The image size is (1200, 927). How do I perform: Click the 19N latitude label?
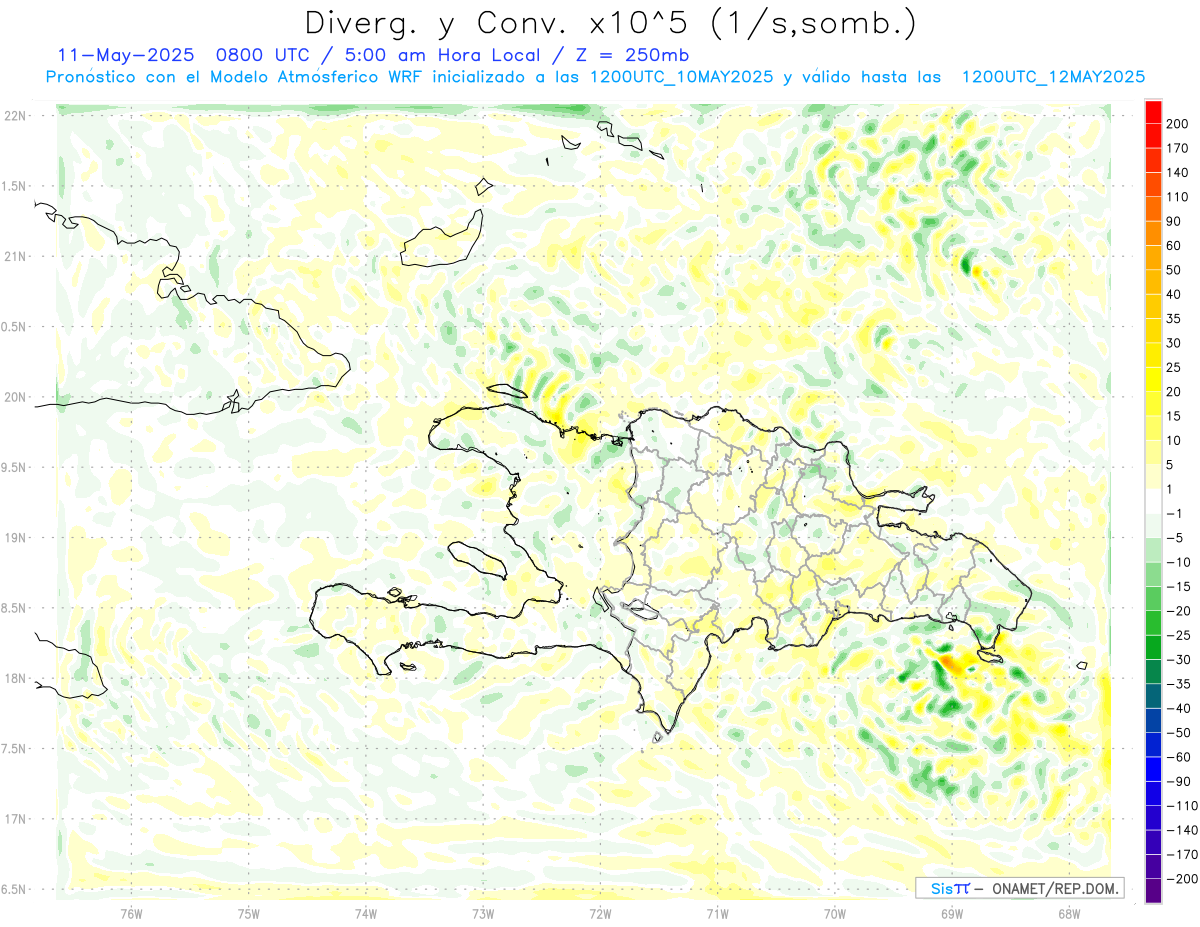click(16, 538)
